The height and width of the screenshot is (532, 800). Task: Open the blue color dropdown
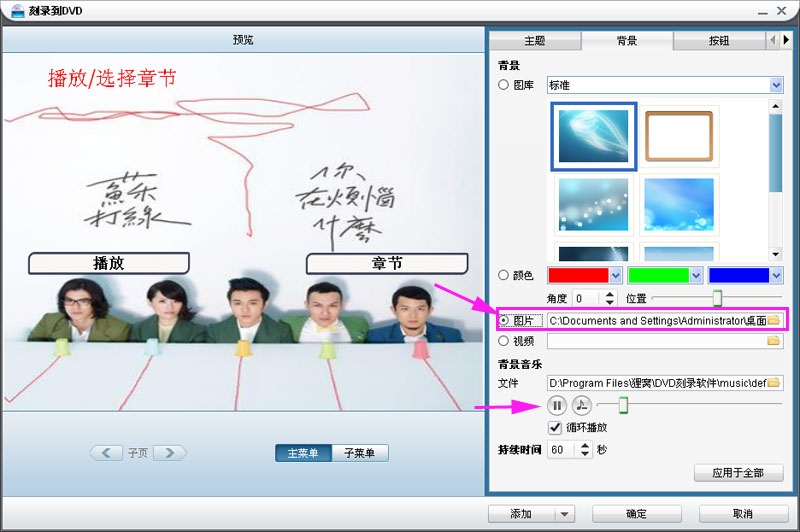point(776,275)
